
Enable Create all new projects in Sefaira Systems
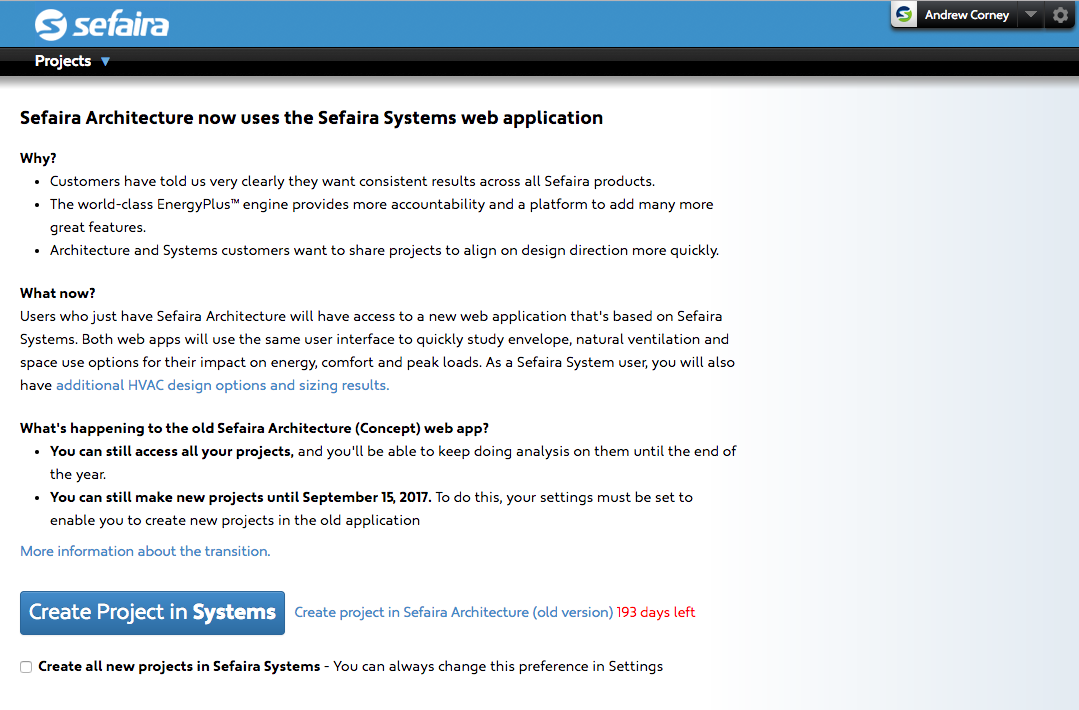(x=26, y=667)
